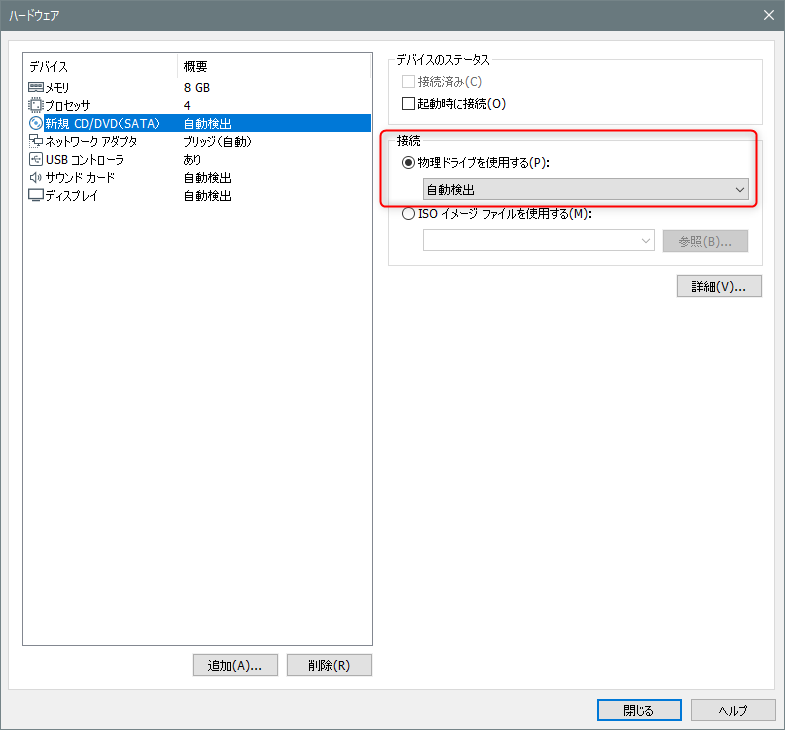The width and height of the screenshot is (785, 730).
Task: Select the メモリ device row
Action: (197, 88)
